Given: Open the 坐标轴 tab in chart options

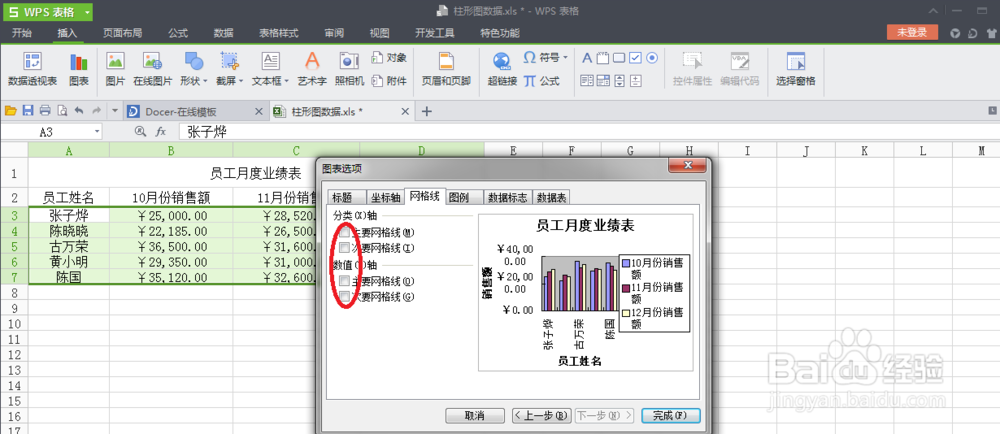Looking at the screenshot, I should coord(386,198).
